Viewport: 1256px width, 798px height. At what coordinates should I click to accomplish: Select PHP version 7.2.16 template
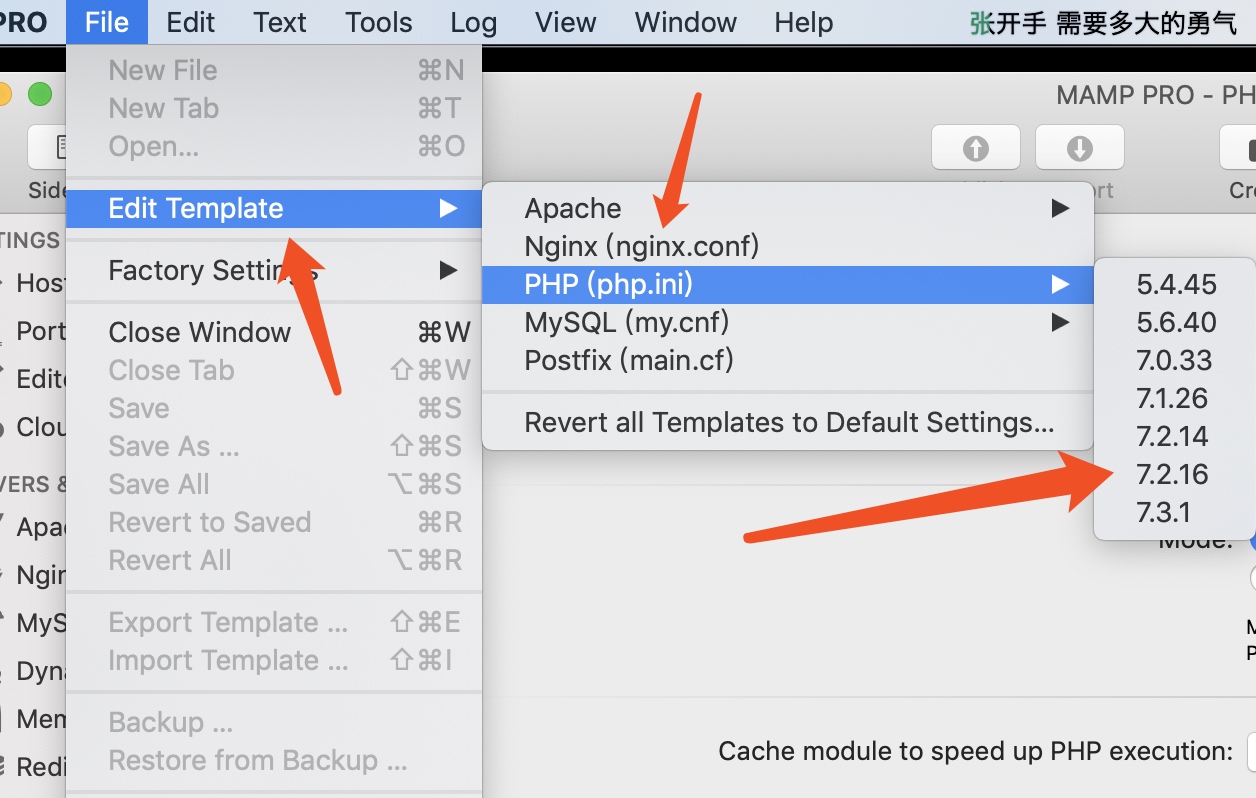(x=1173, y=474)
